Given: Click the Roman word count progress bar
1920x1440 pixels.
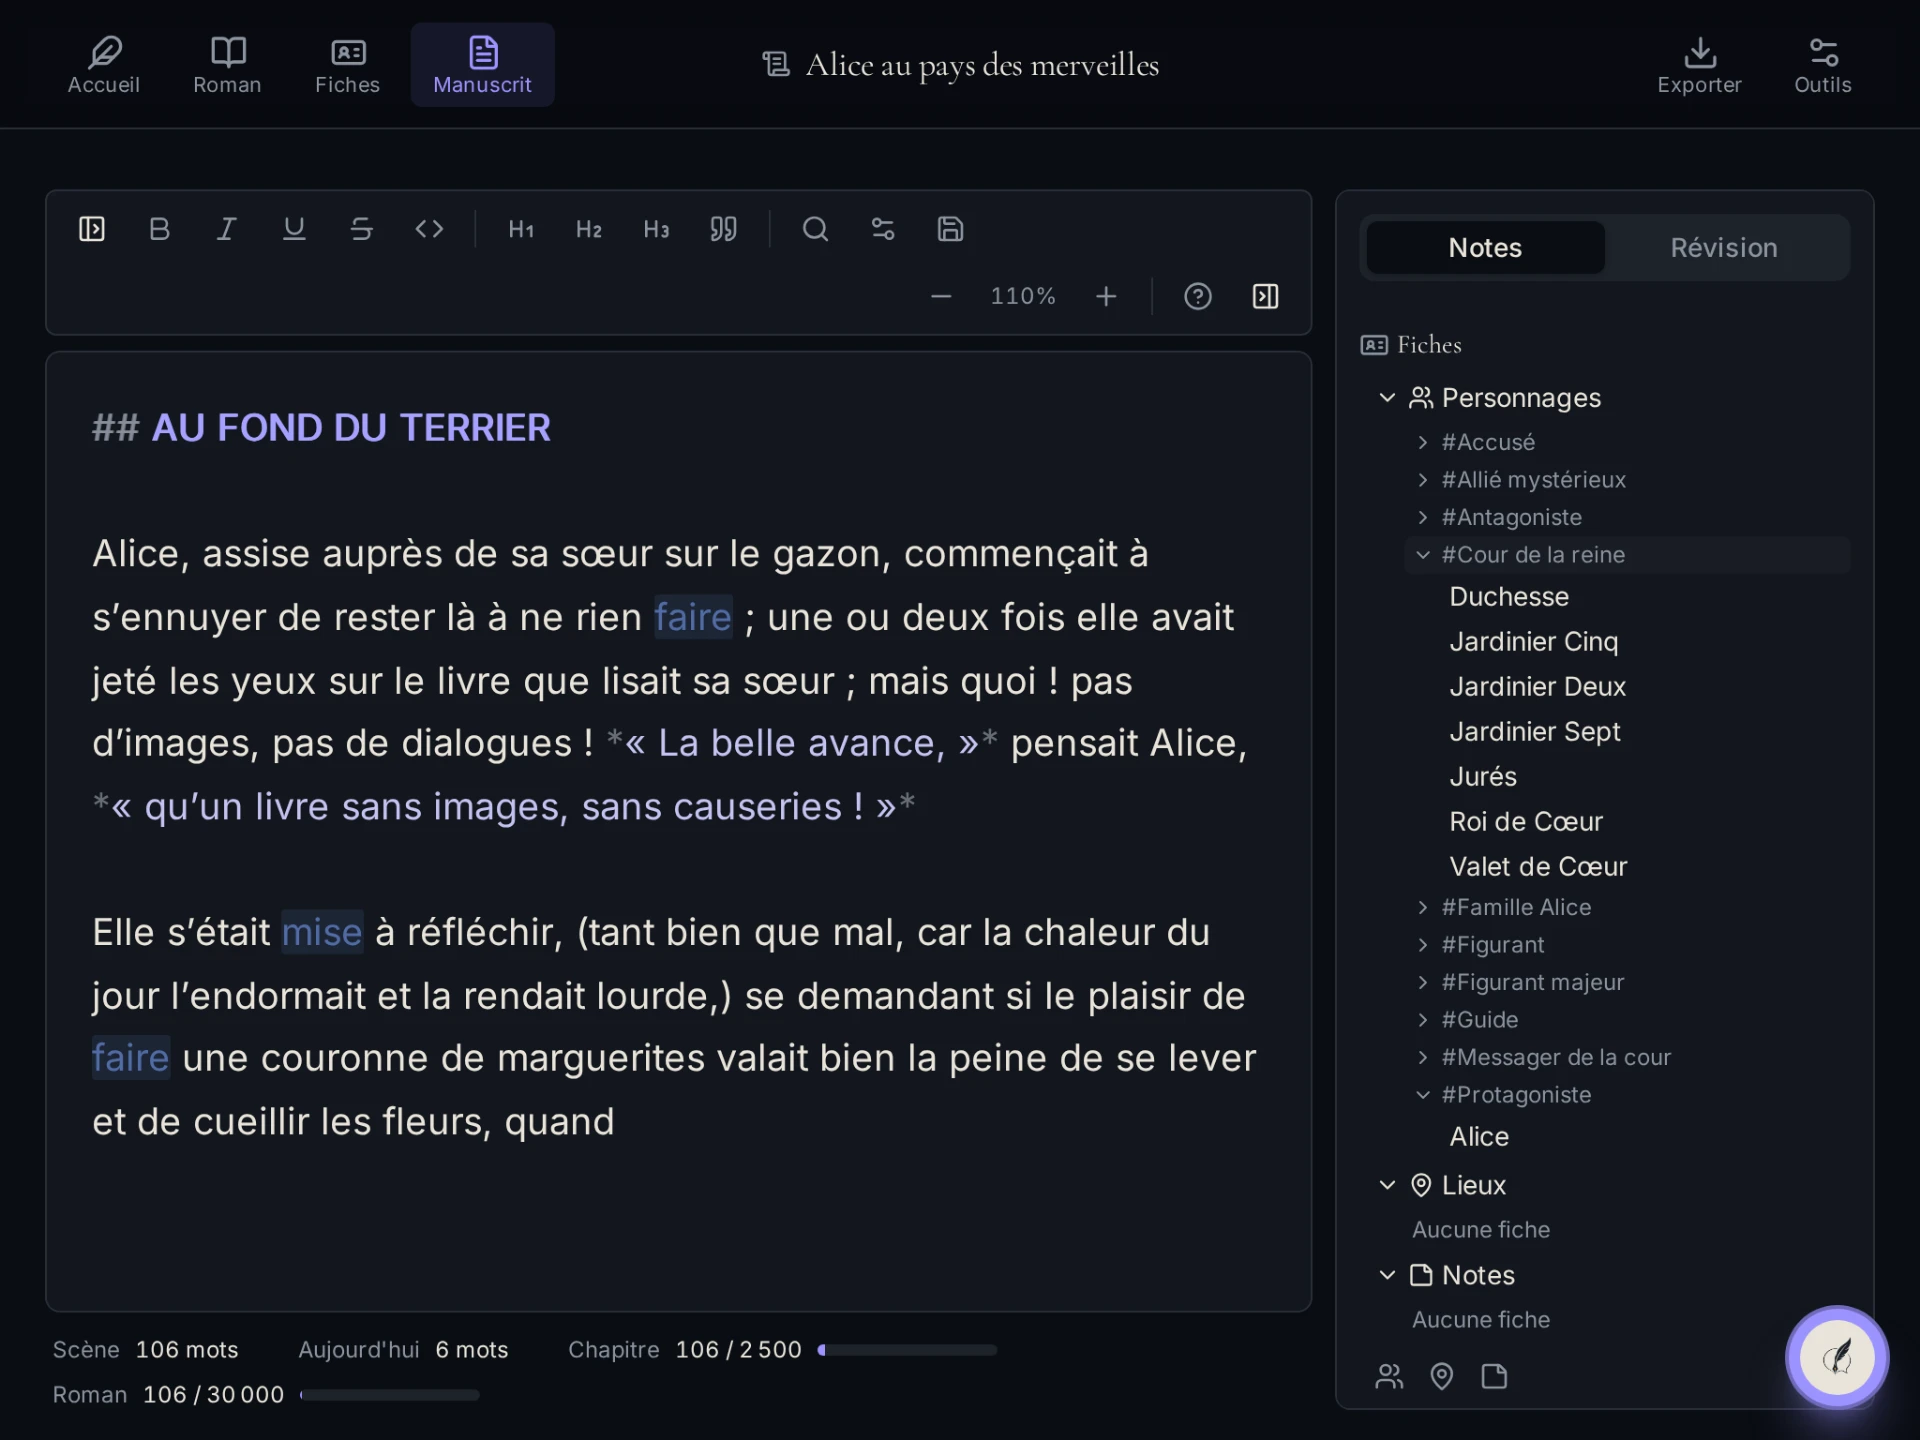Looking at the screenshot, I should pyautogui.click(x=389, y=1395).
